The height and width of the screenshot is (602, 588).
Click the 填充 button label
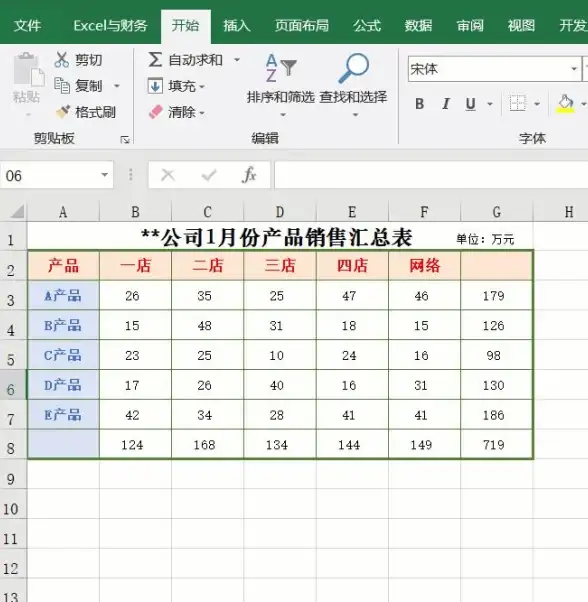(182, 86)
